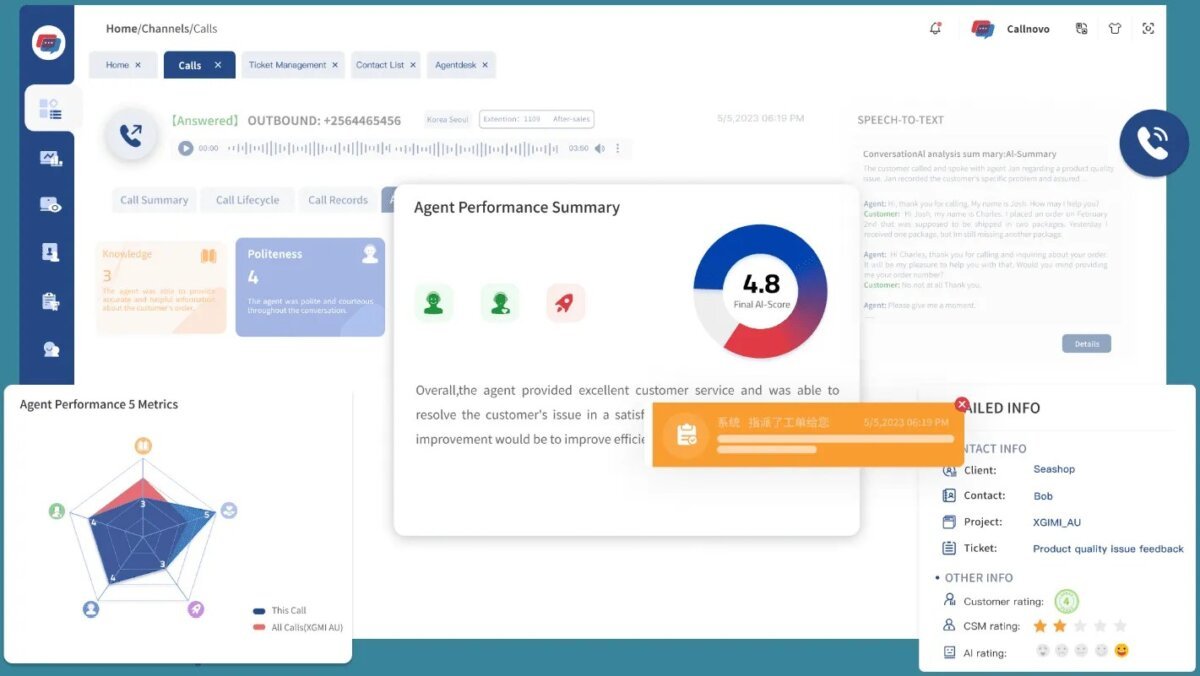Click the fullscreen focus icon in header

click(x=1148, y=29)
